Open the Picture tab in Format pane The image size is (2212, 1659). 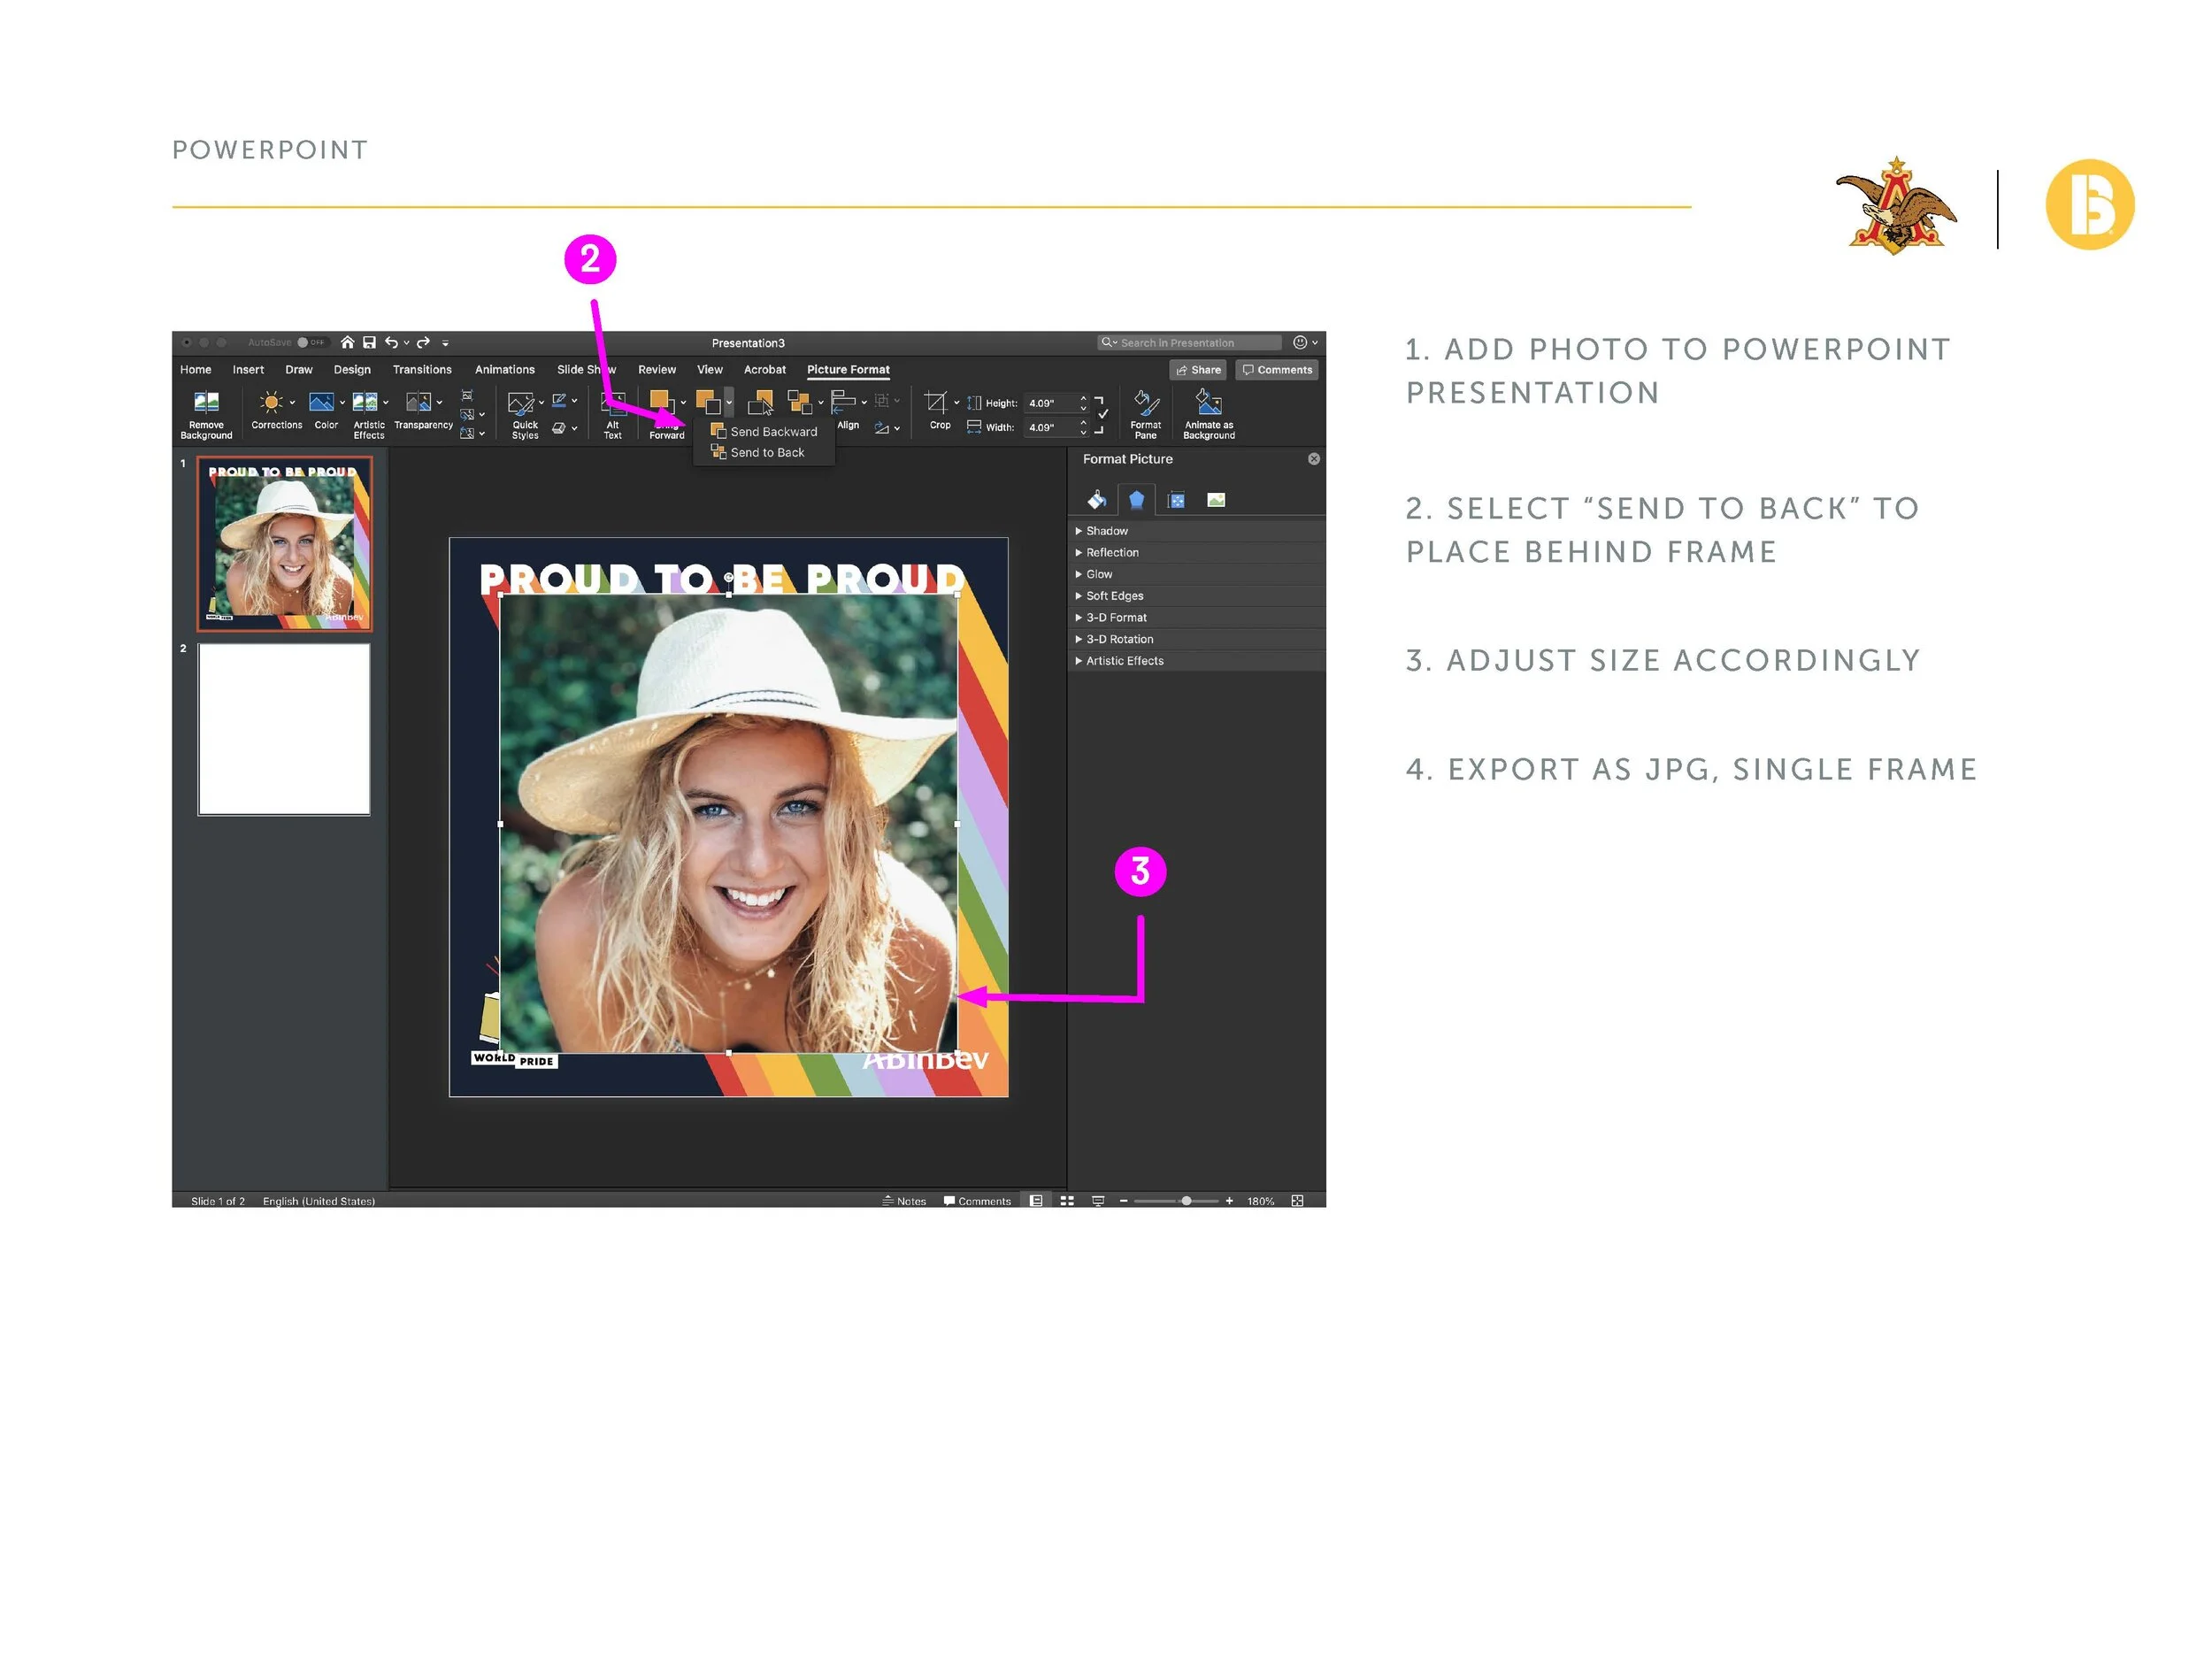click(x=1215, y=500)
